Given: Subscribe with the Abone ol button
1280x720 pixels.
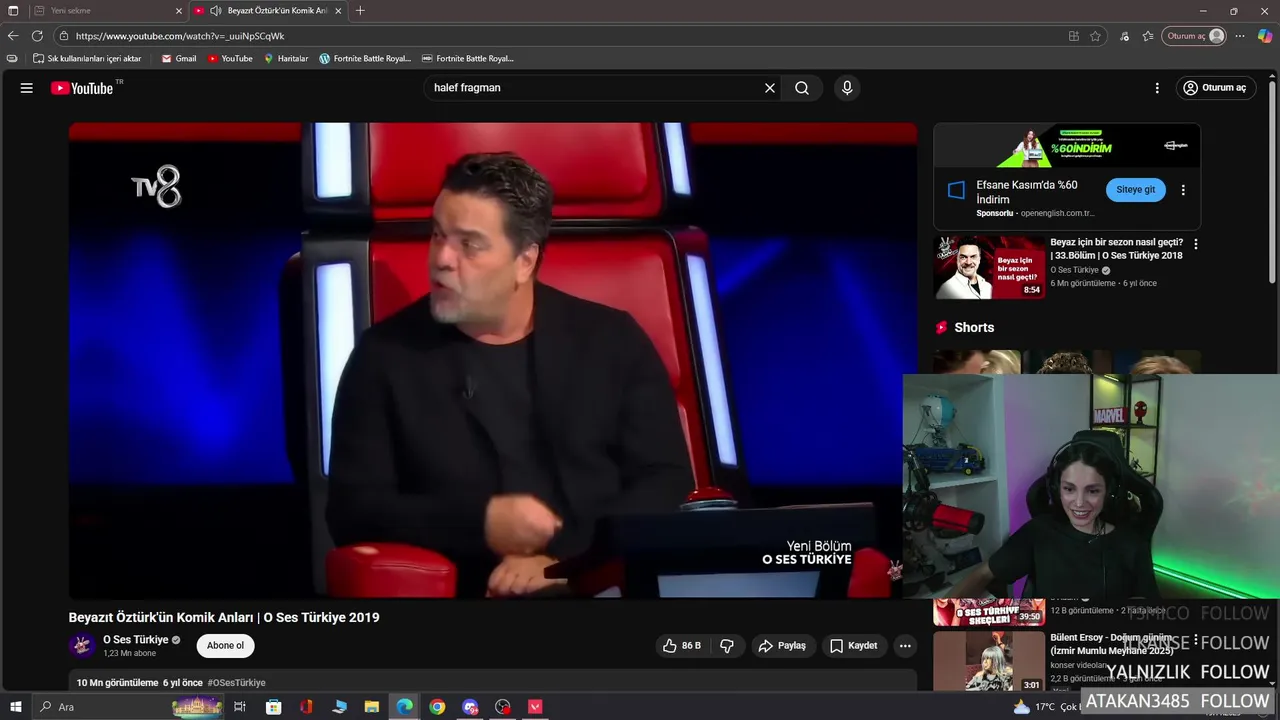Looking at the screenshot, I should tap(225, 646).
